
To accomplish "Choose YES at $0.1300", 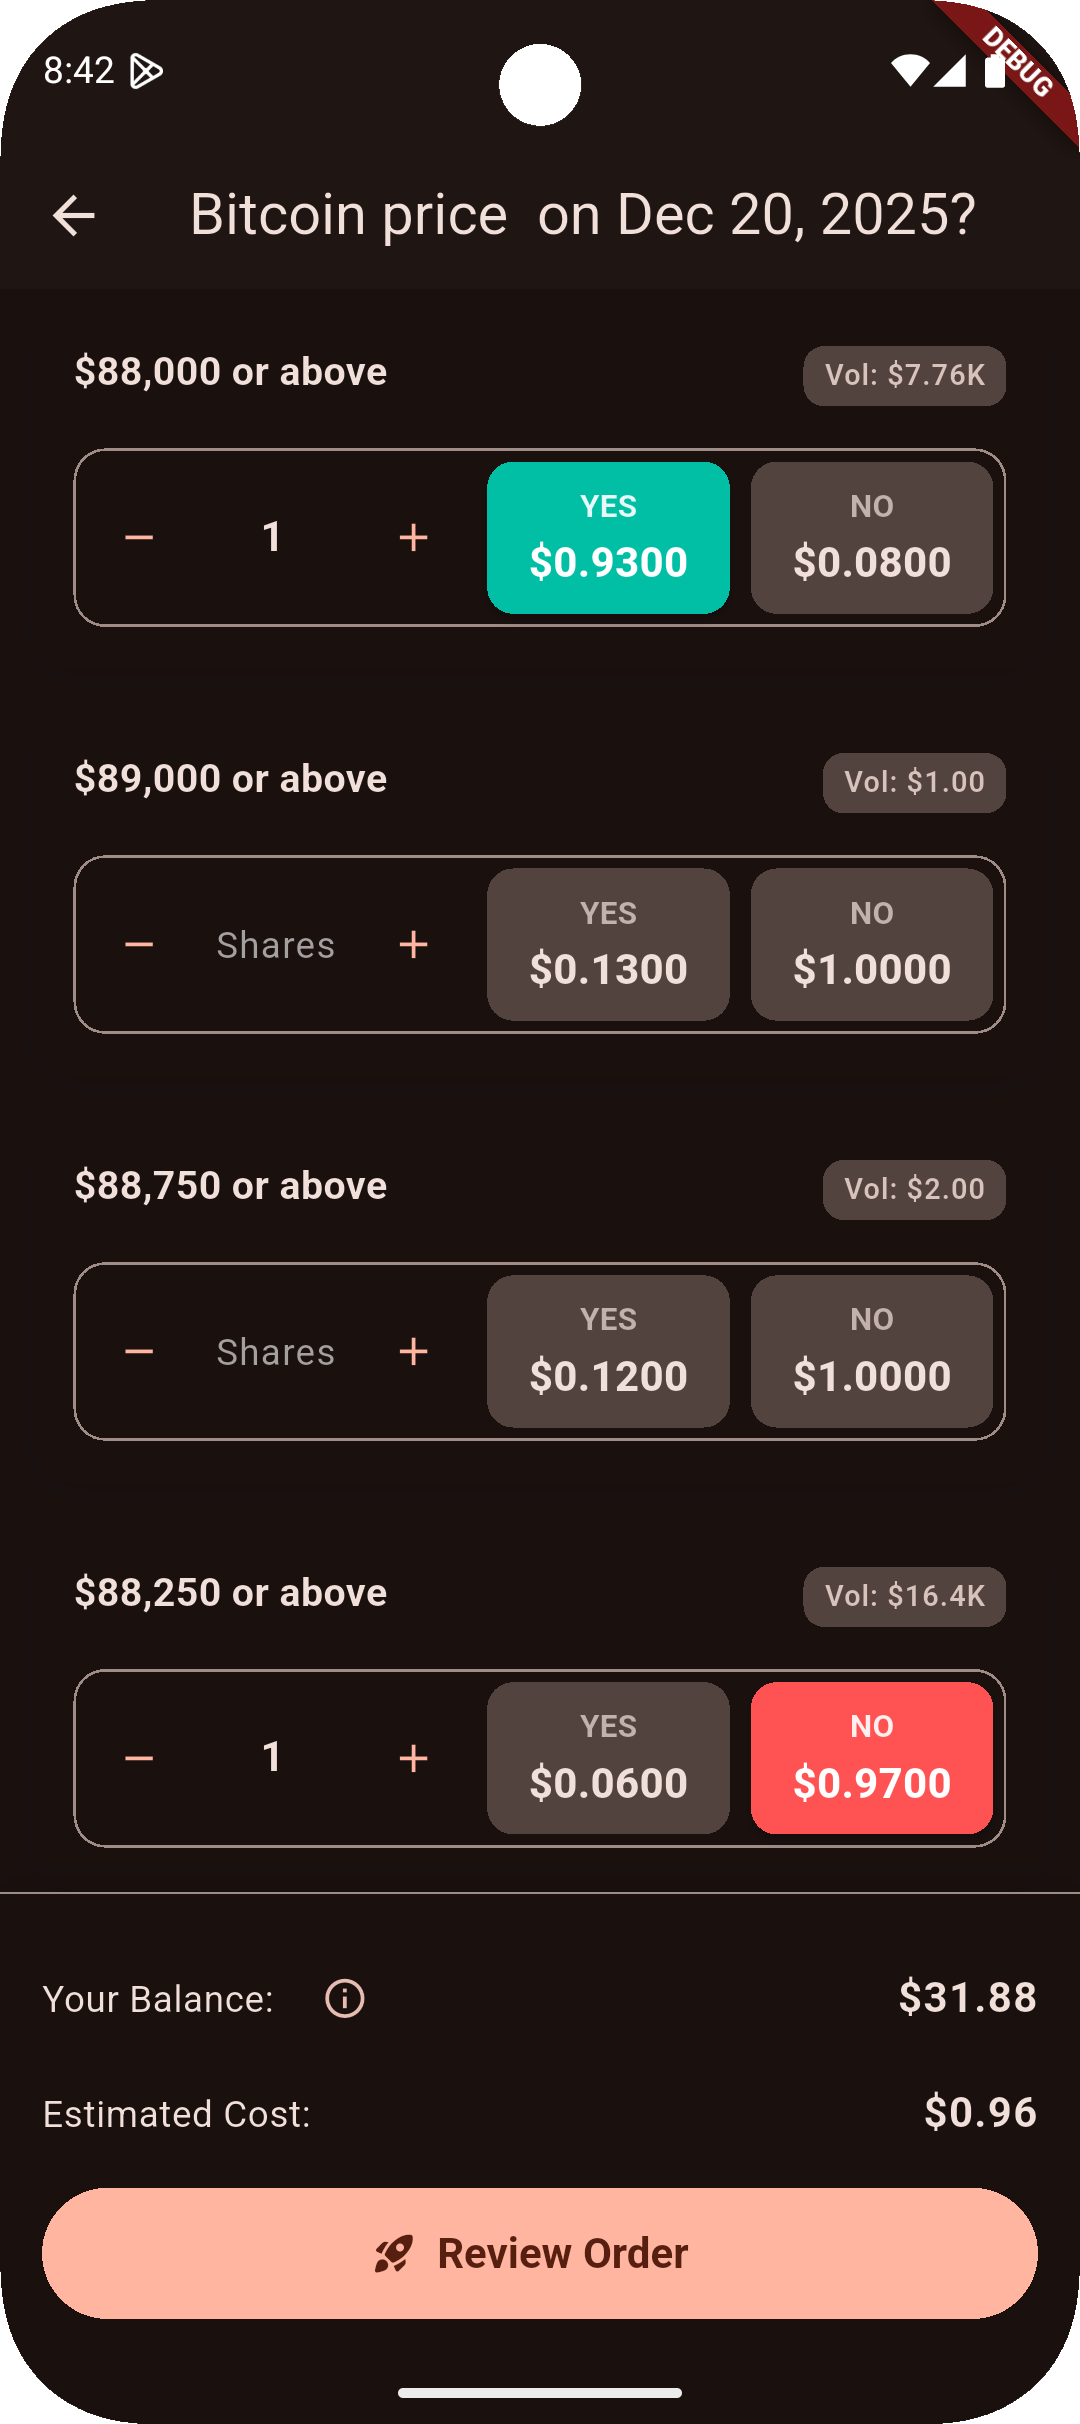I will tap(608, 945).
